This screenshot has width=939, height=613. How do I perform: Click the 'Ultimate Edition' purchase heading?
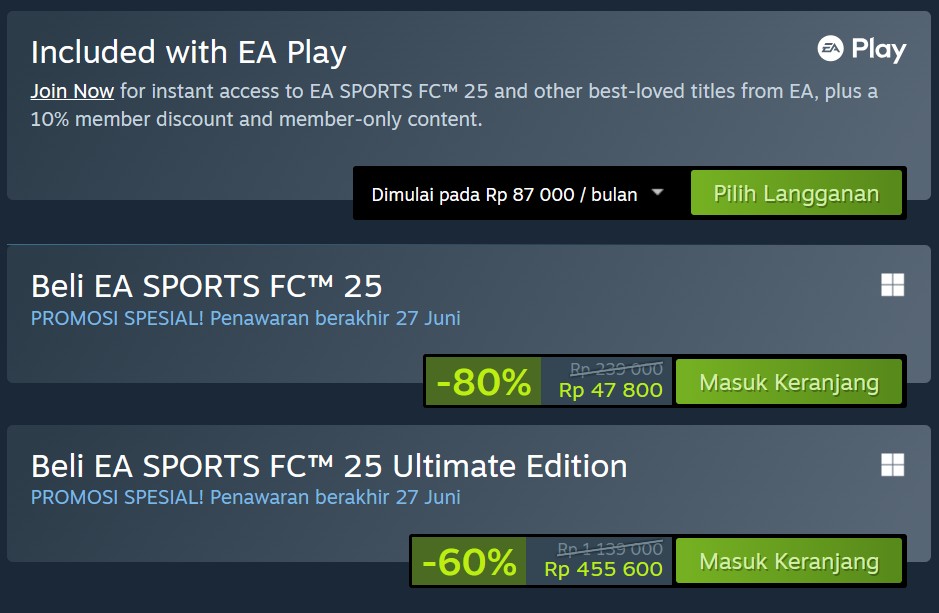click(329, 466)
